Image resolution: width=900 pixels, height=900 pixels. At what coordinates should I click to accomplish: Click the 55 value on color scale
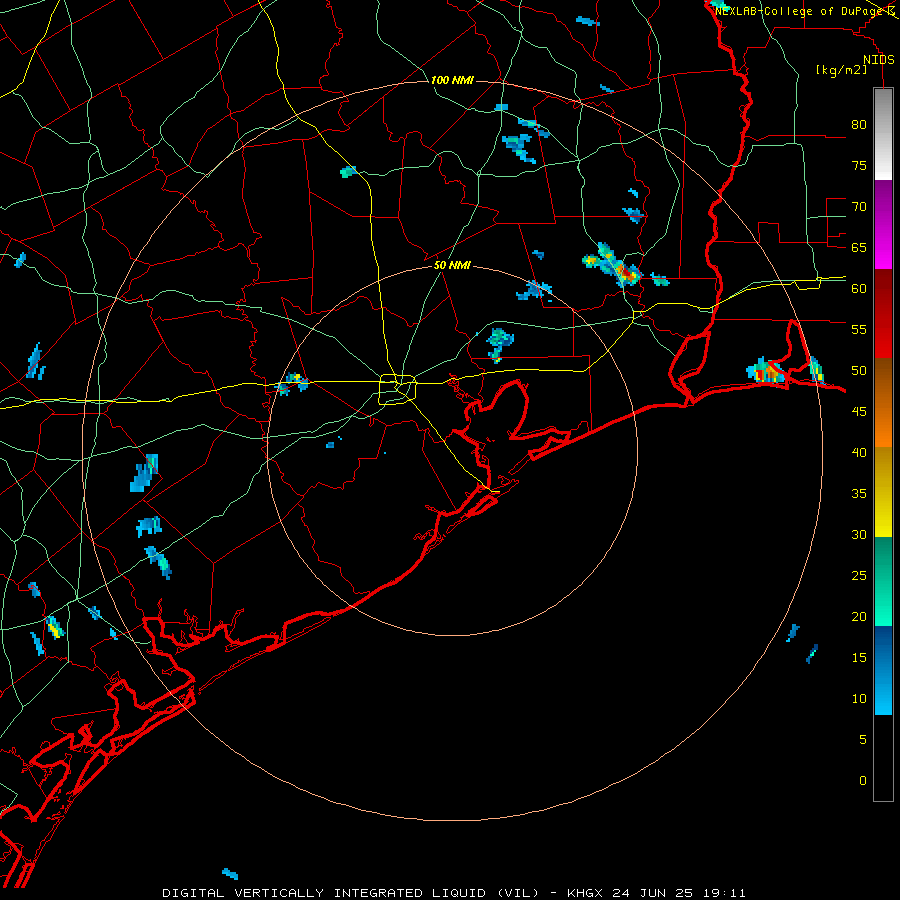point(859,329)
